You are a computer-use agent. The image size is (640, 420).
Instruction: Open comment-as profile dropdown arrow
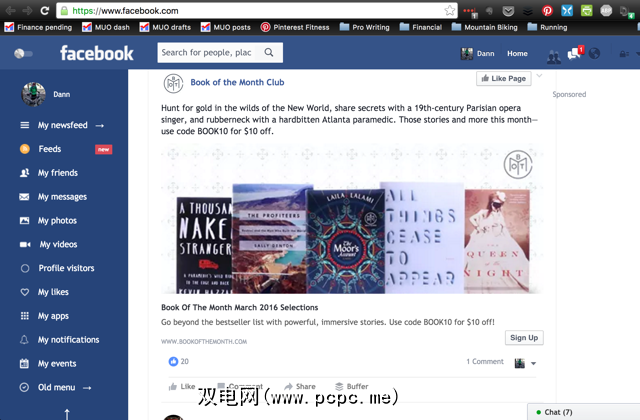coord(533,363)
